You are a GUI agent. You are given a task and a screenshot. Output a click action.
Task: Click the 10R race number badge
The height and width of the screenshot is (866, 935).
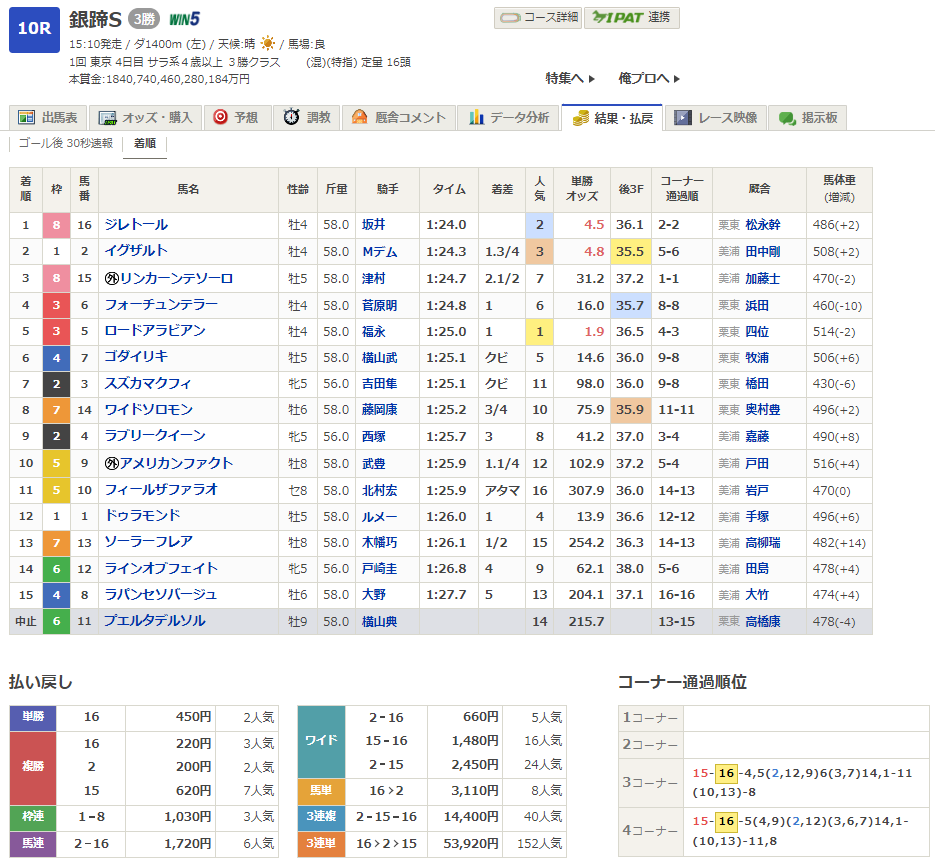(33, 28)
